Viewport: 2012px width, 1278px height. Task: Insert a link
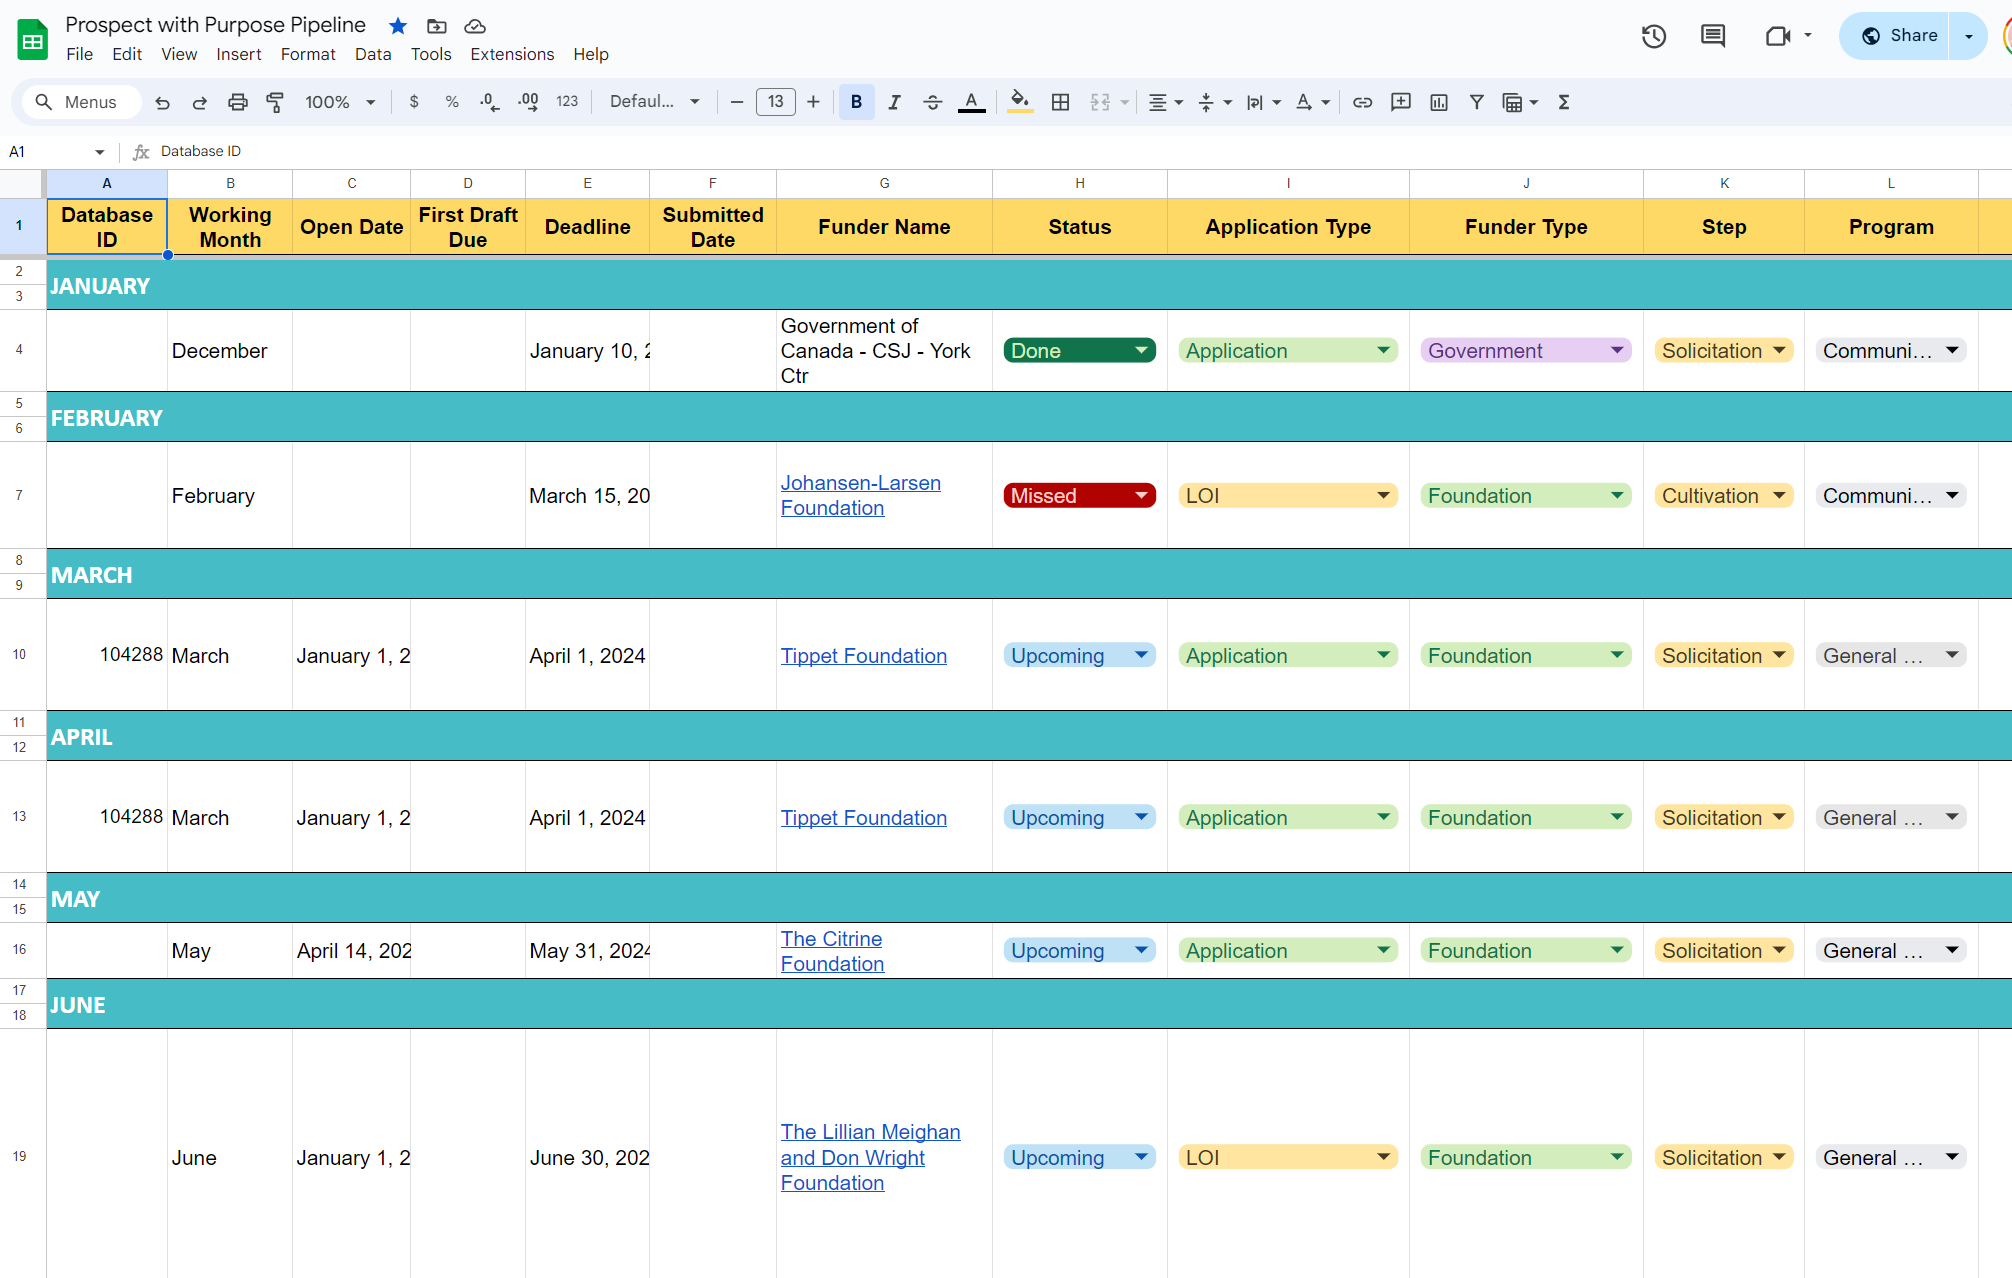tap(1362, 101)
